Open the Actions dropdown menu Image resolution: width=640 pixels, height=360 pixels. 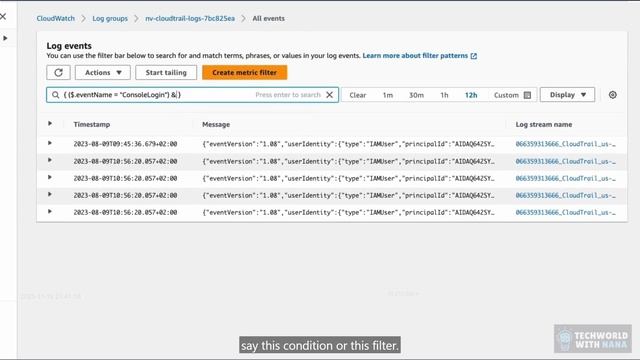(x=103, y=72)
